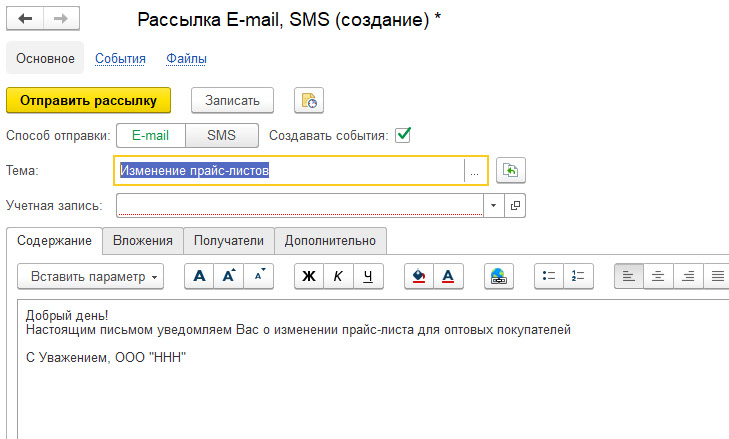729x439 pixels.
Task: Insert hyperlink globe icon
Action: pyautogui.click(x=499, y=276)
